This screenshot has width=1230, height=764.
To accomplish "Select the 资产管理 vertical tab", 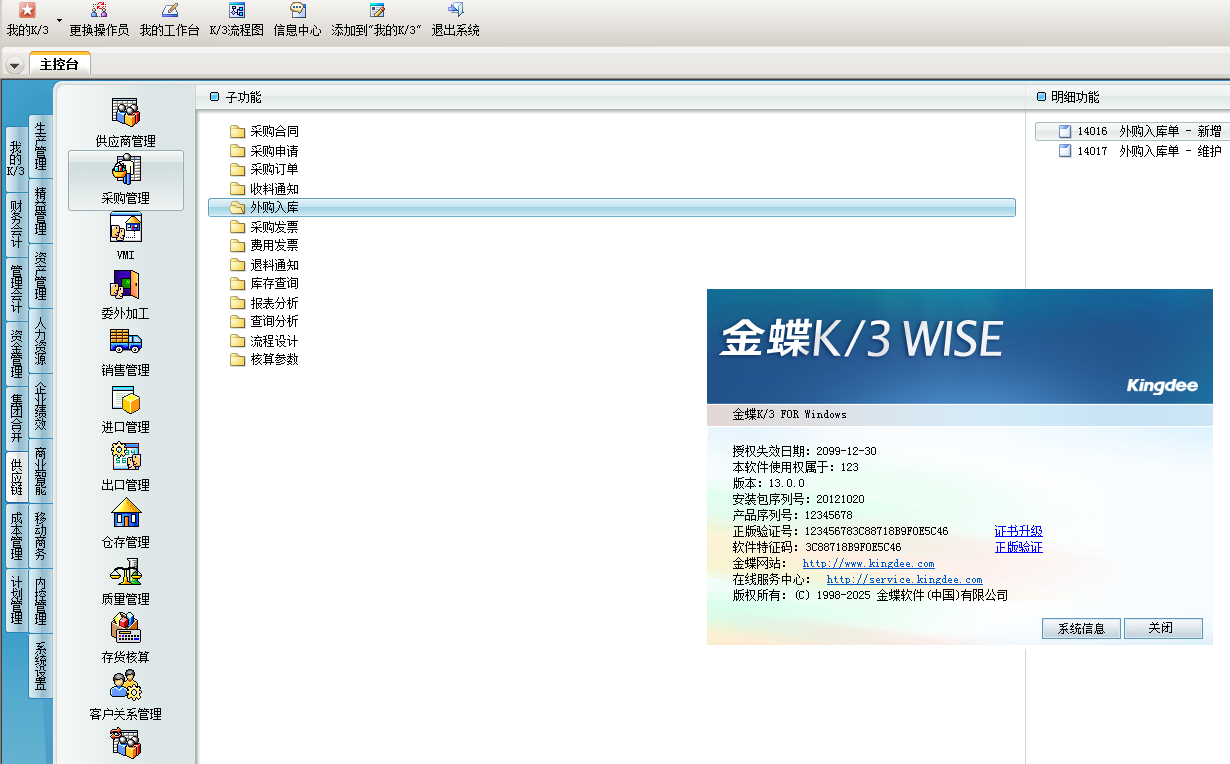I will pos(41,276).
